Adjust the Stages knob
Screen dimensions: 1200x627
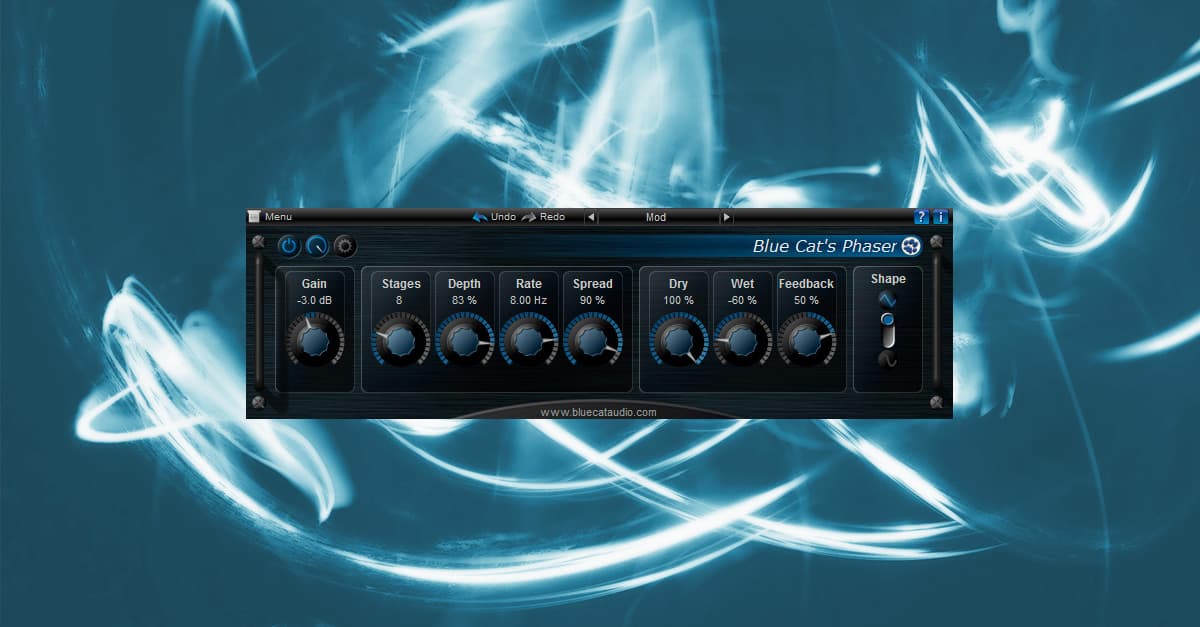pyautogui.click(x=400, y=342)
